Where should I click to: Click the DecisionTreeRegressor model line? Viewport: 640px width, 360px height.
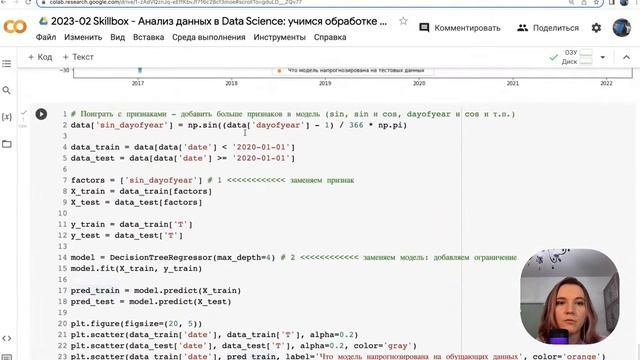[294, 258]
